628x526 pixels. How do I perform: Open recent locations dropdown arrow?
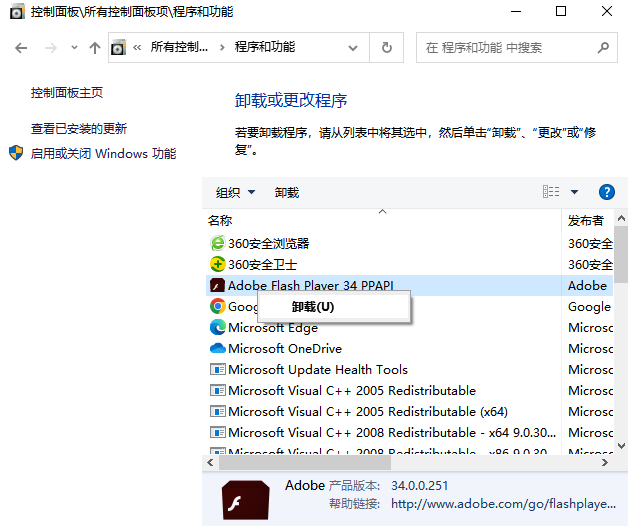[x=74, y=48]
